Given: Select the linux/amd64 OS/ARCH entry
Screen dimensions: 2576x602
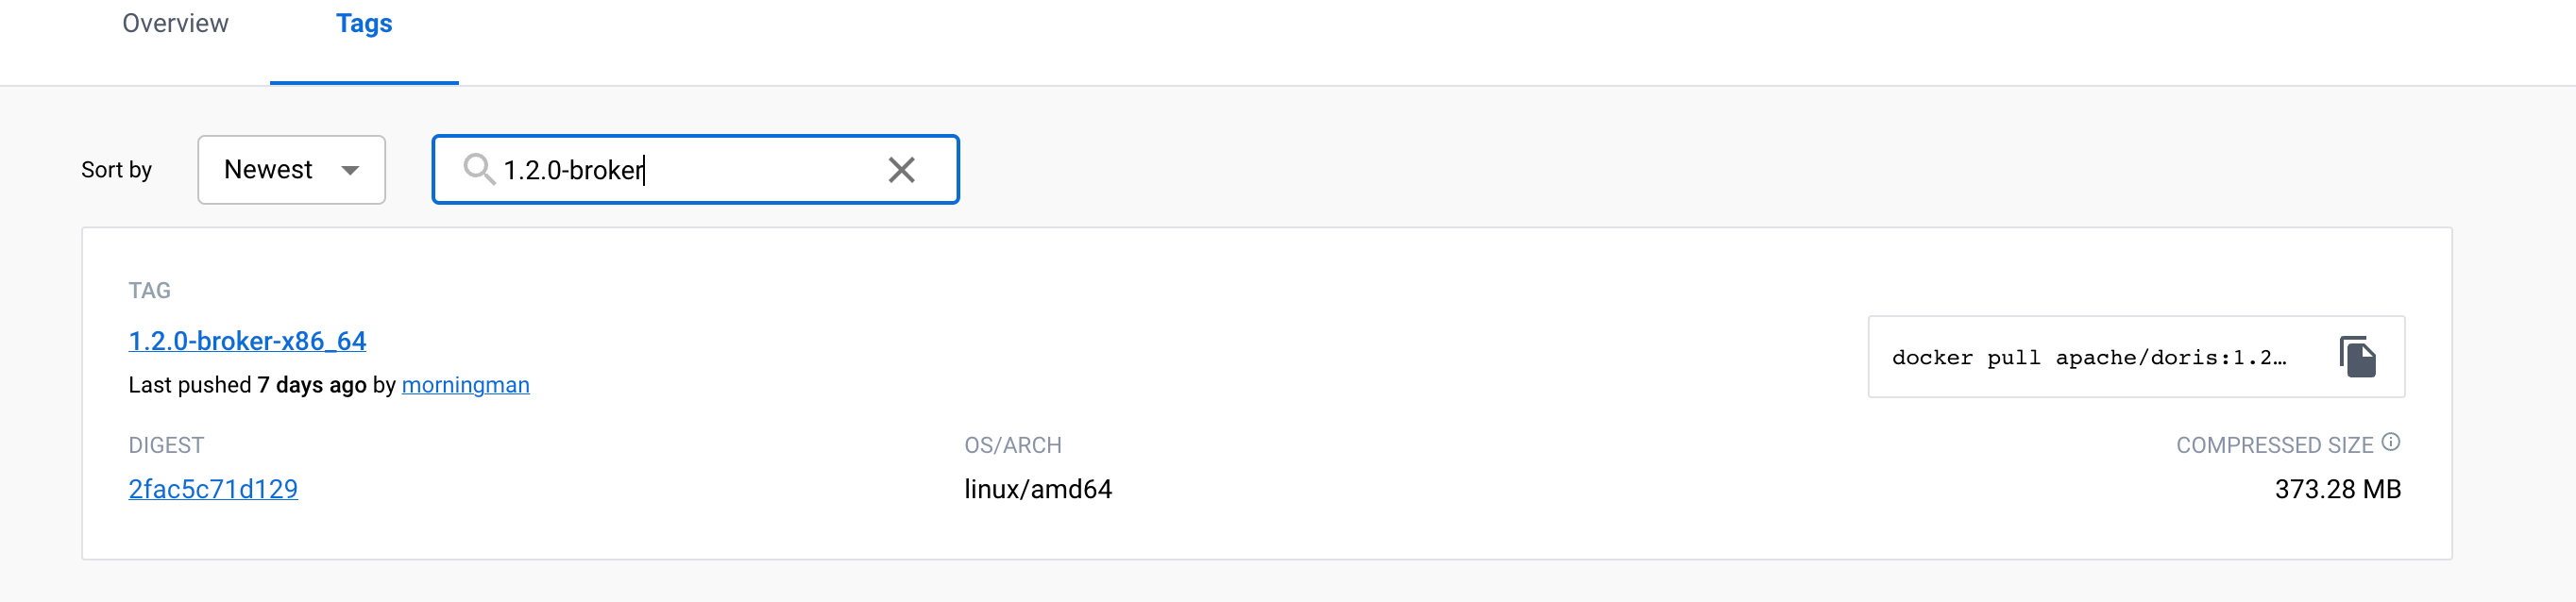Looking at the screenshot, I should (x=1037, y=488).
